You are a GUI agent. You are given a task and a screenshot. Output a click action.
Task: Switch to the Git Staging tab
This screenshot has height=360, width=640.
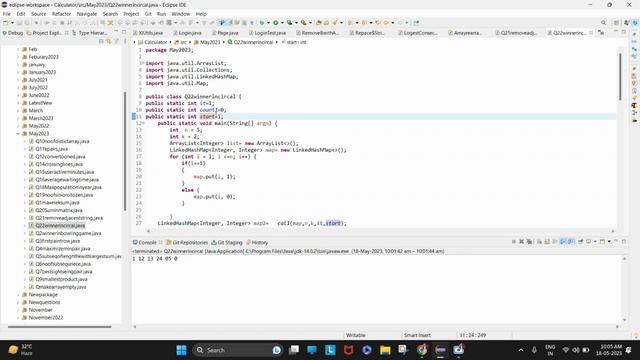[227, 242]
